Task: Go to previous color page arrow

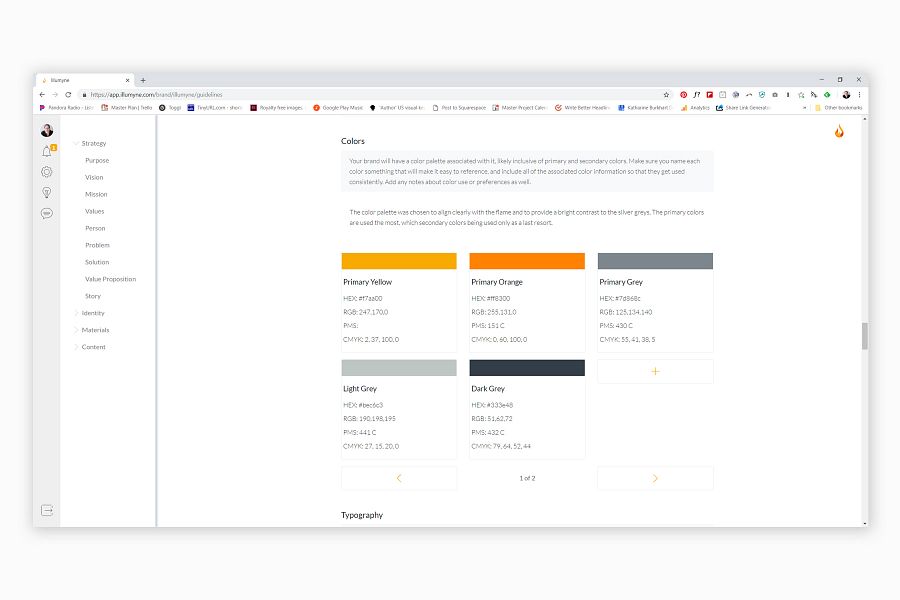Action: pos(399,478)
